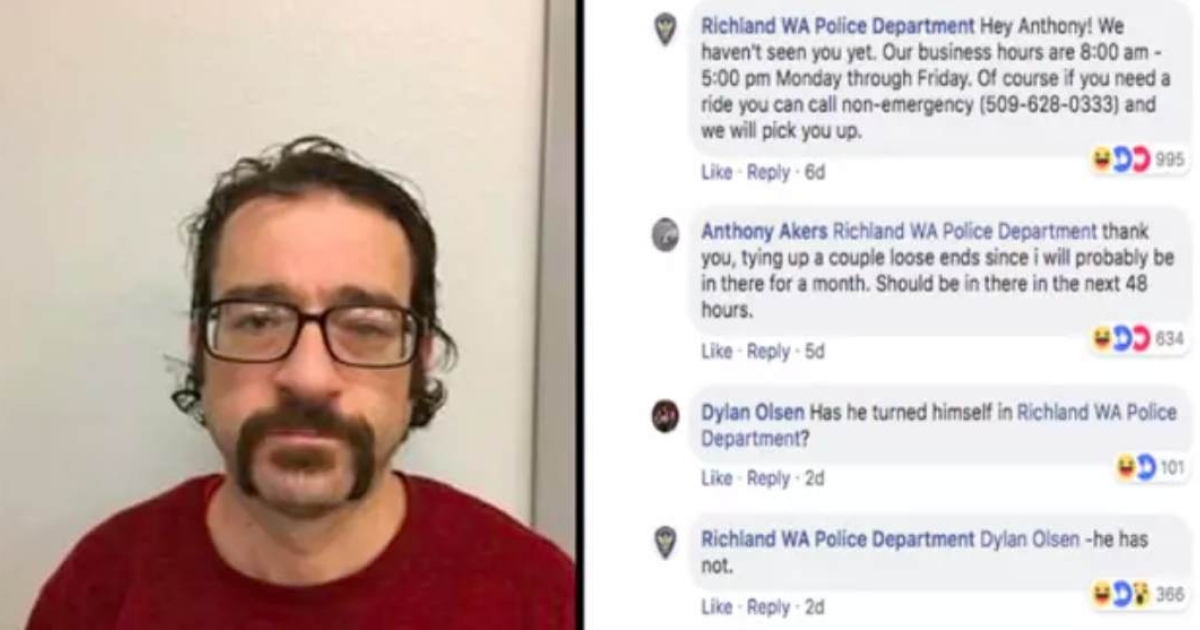Open the Dylan Olsen commenter name link

pyautogui.click(x=752, y=412)
